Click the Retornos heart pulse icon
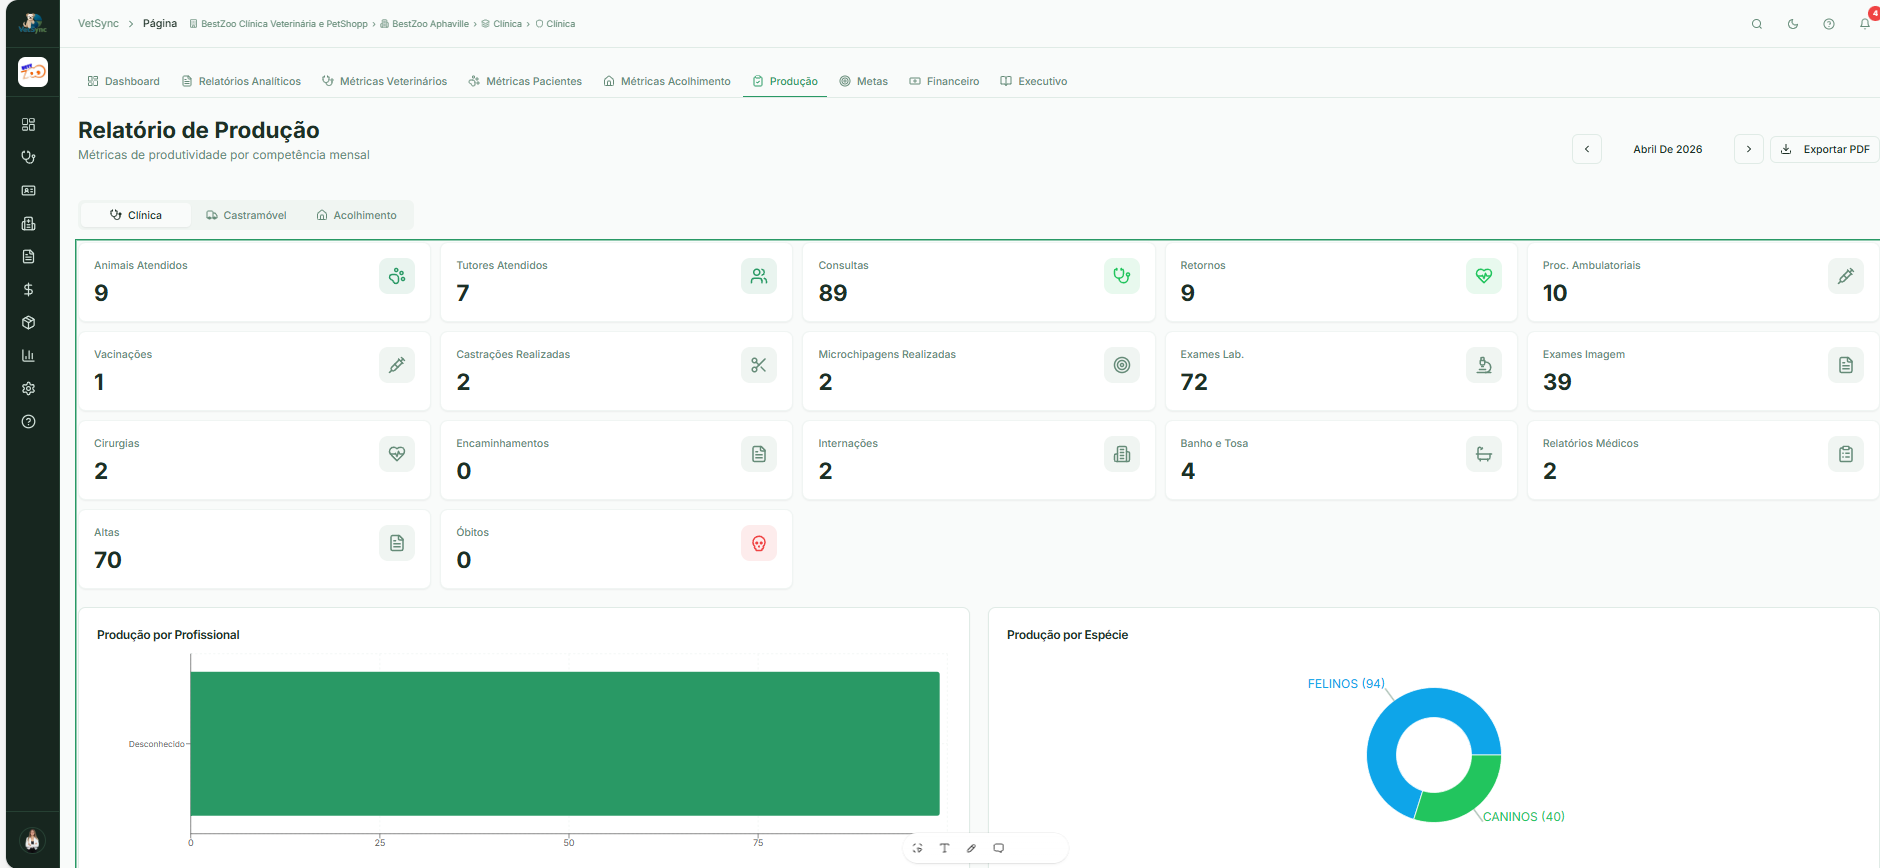The height and width of the screenshot is (868, 1880). coord(1484,276)
